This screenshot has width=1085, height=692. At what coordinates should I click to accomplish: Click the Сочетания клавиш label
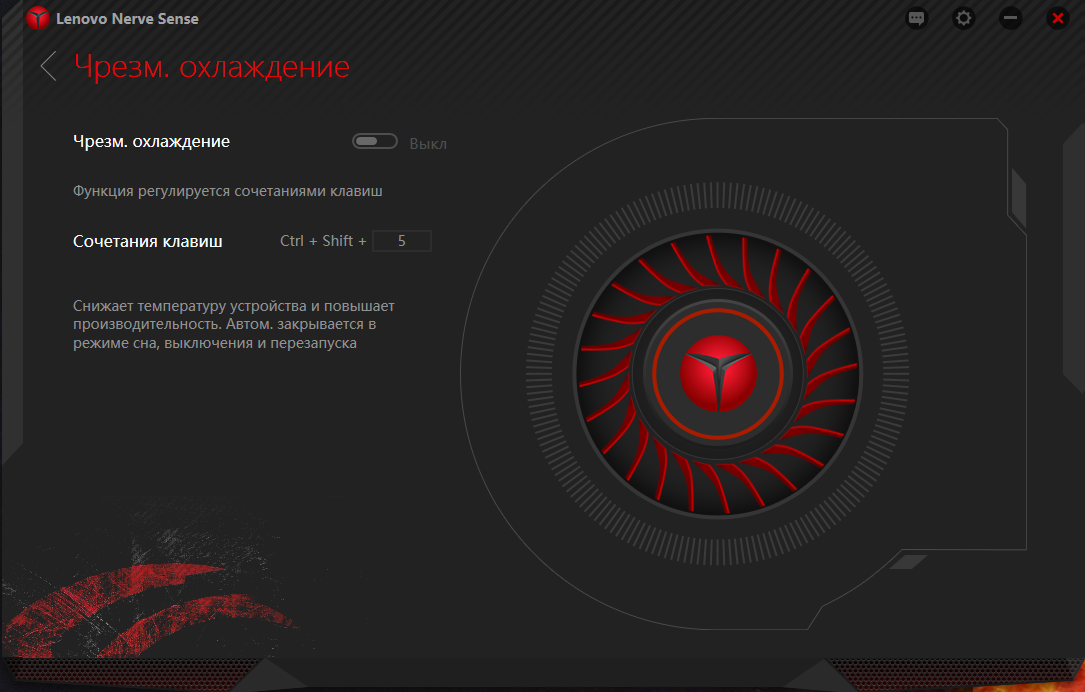[147, 242]
